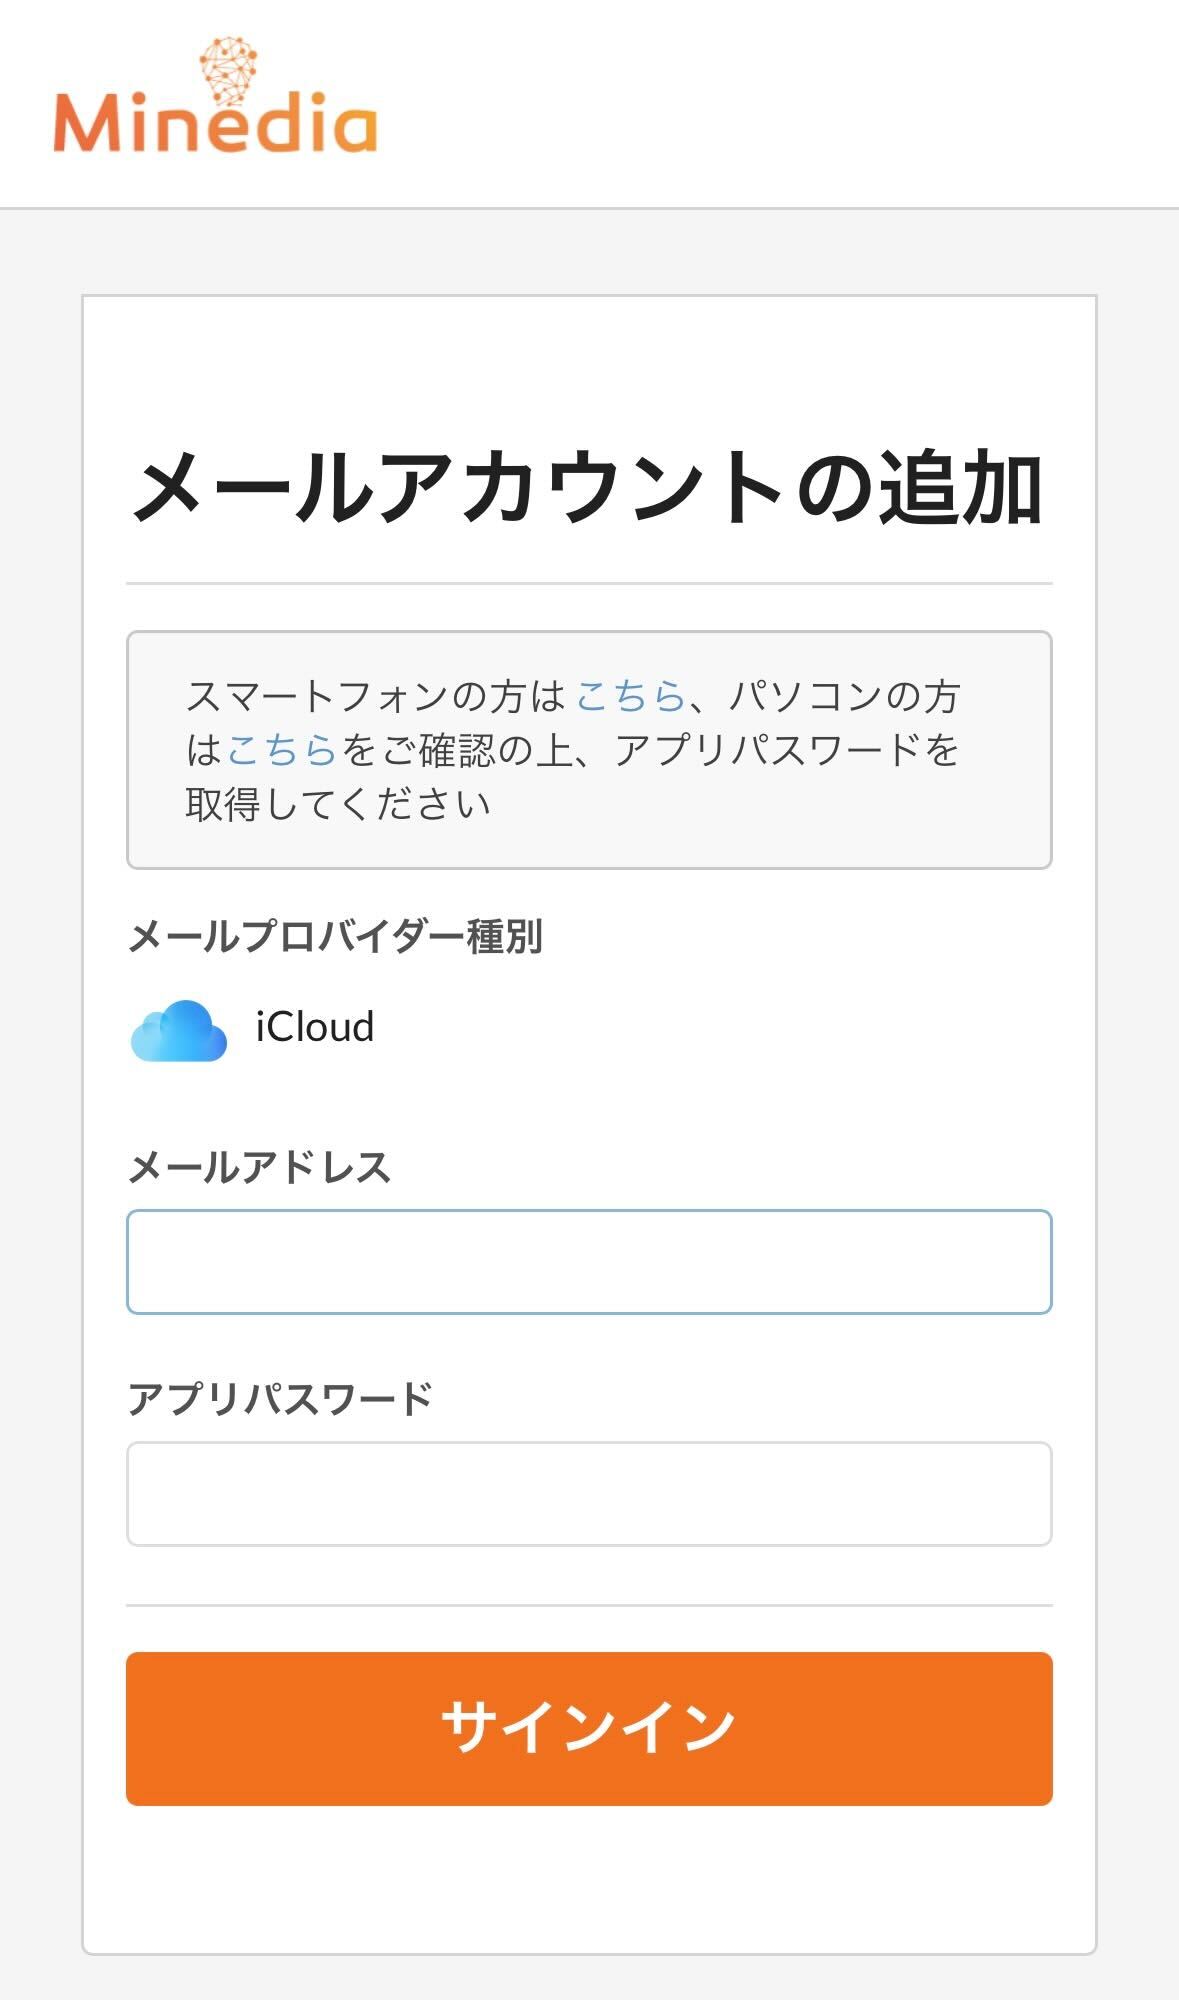Click the brain network graphic above Minedia
The width and height of the screenshot is (1179, 2000).
(228, 66)
